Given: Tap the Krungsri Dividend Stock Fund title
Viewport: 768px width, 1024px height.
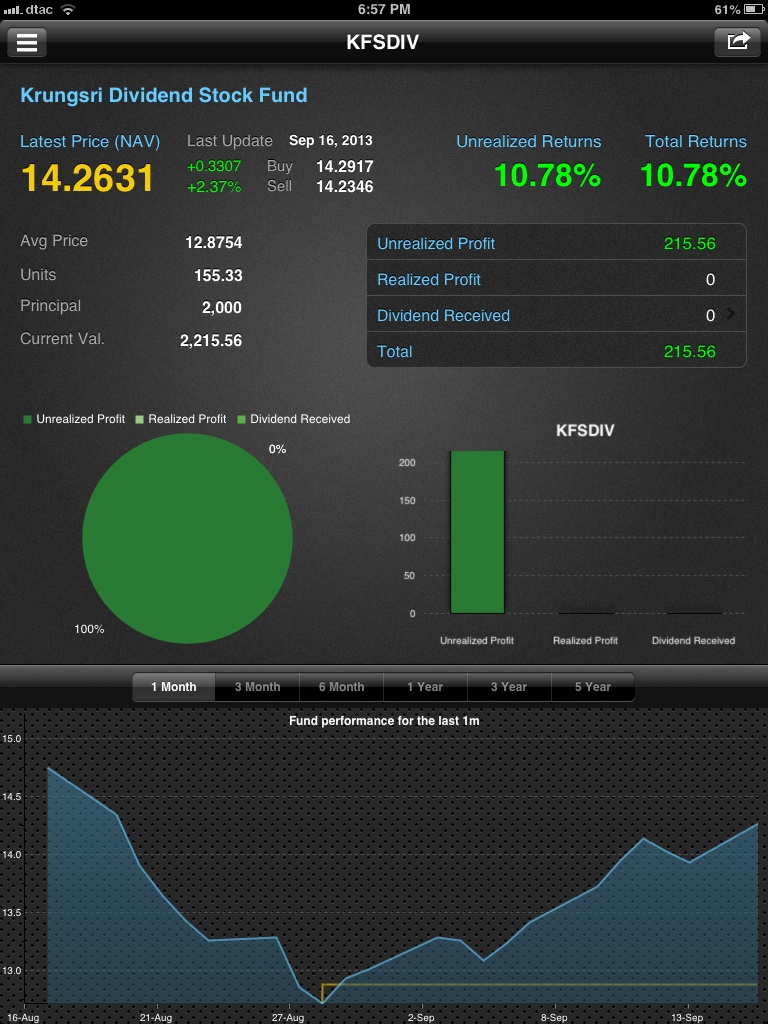Looking at the screenshot, I should (164, 95).
